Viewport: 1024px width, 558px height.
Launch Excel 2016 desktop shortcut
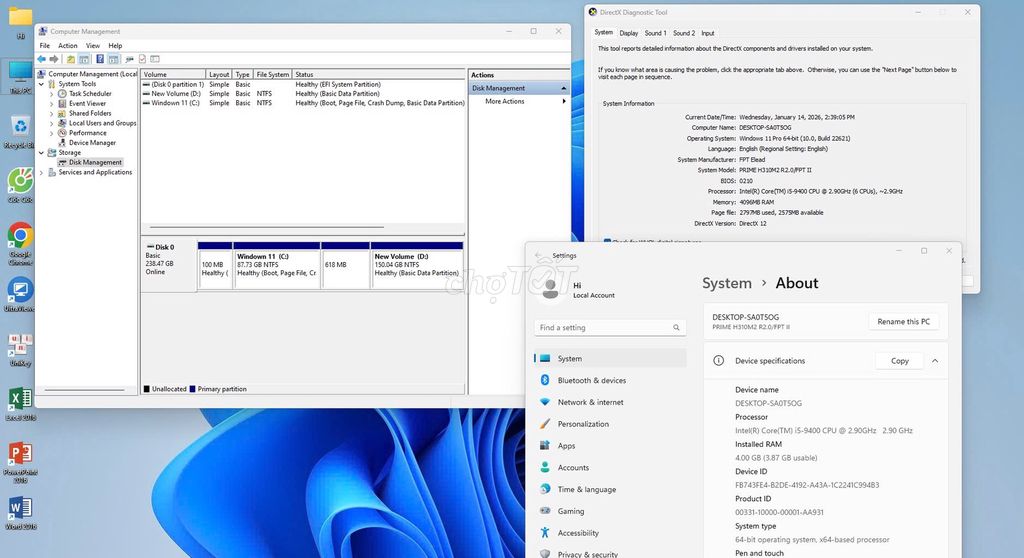click(20, 399)
